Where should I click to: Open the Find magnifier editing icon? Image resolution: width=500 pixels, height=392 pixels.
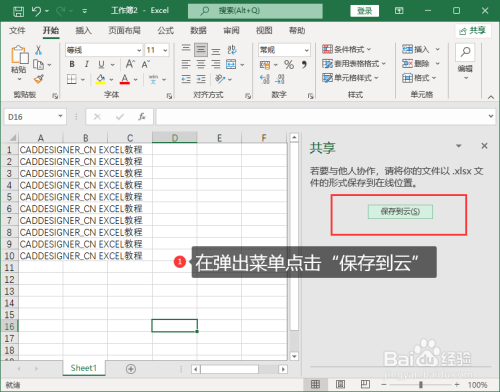coord(465,52)
